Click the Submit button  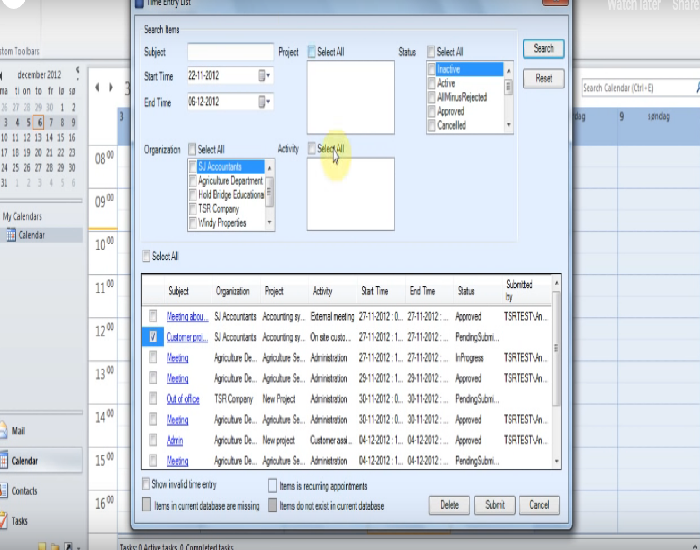(495, 505)
